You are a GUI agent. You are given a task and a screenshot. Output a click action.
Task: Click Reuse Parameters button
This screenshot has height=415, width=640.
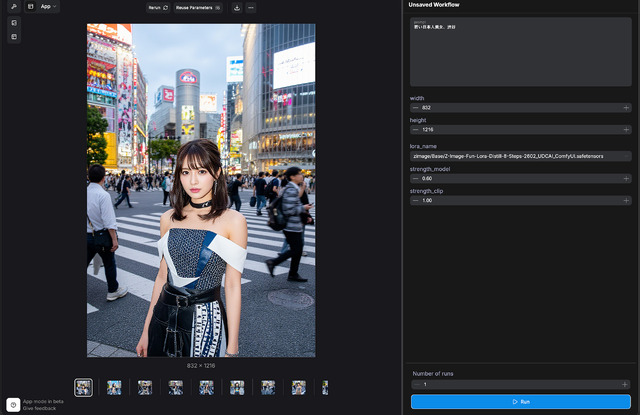[198, 7]
